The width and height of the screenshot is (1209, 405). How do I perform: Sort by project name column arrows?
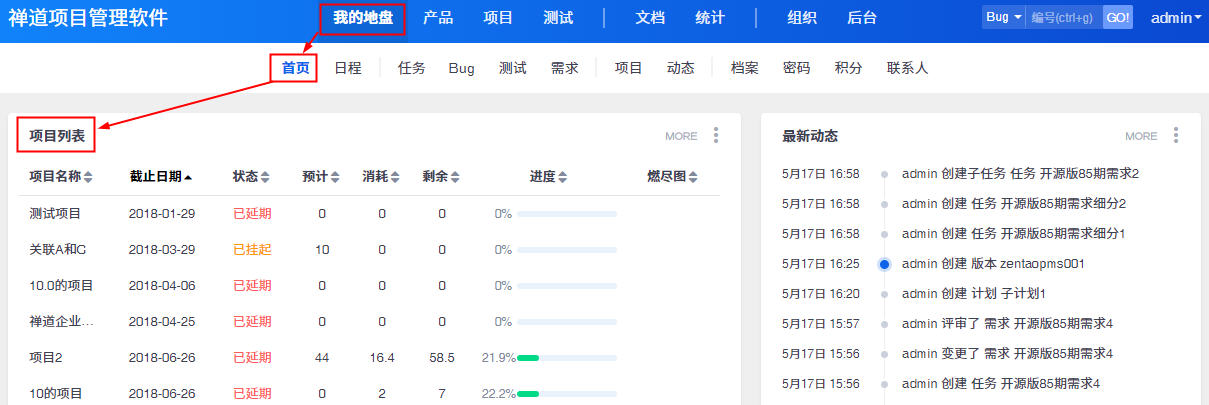coord(88,177)
